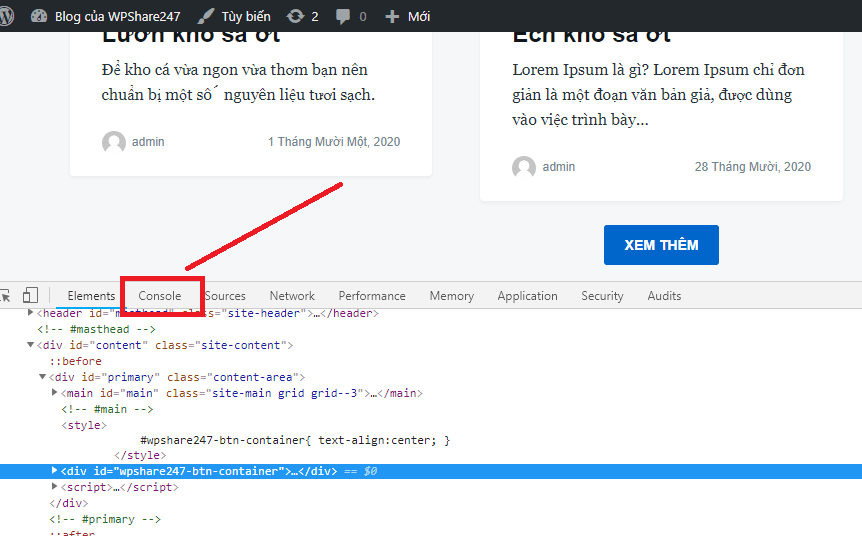Switch to the Elements tab
Viewport: 862px width, 536px height.
pyautogui.click(x=91, y=296)
